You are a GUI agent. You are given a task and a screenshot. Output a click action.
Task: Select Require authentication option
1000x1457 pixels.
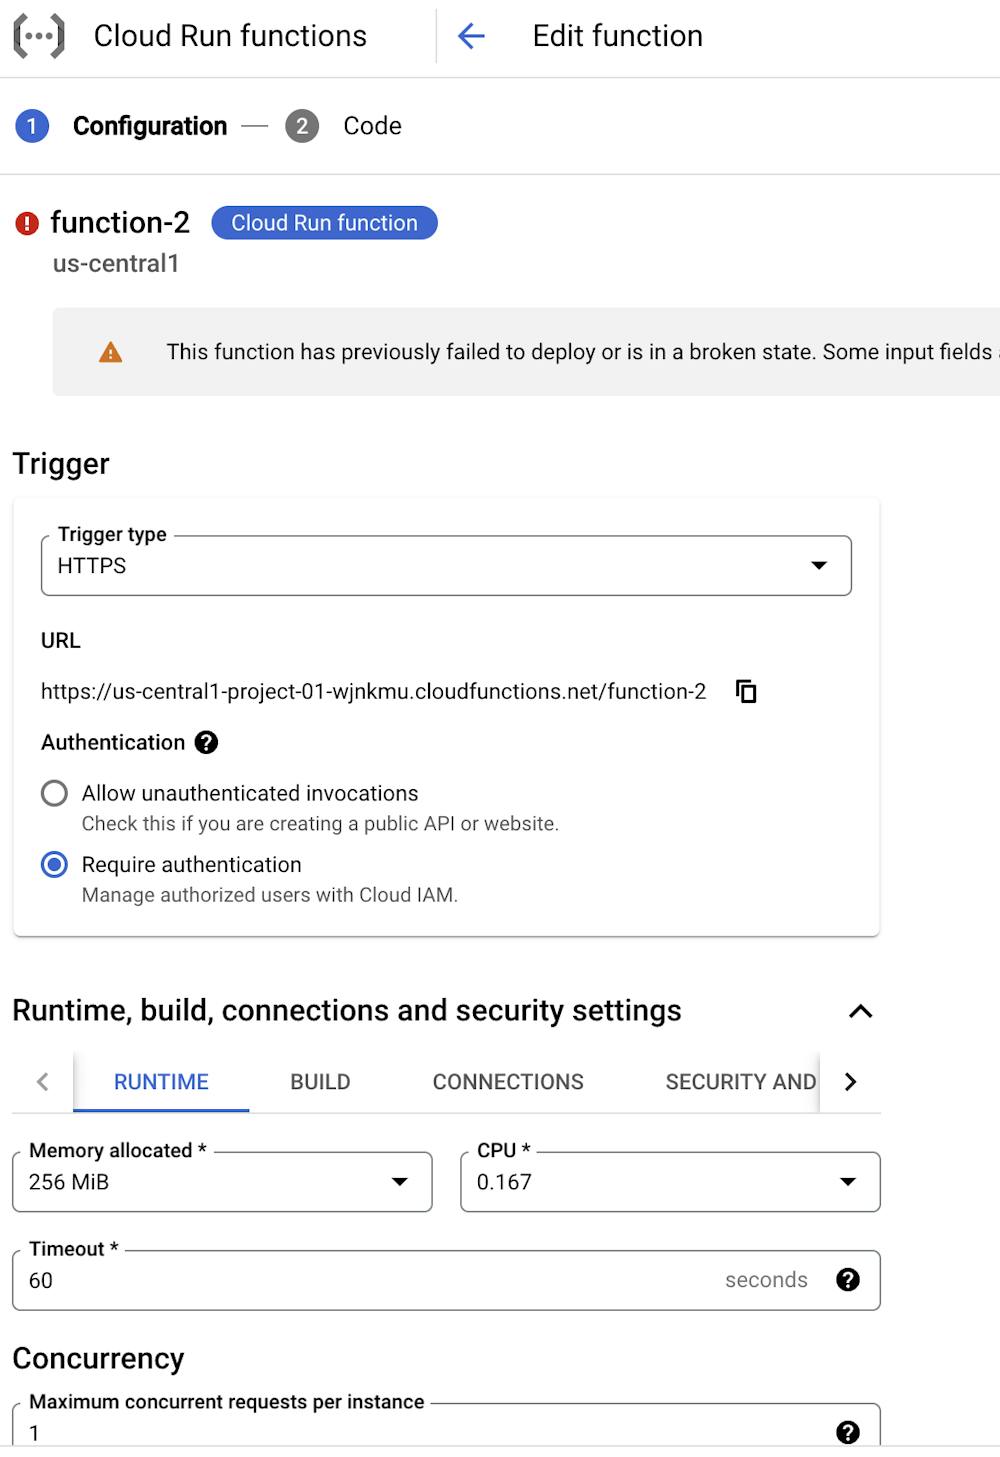pyautogui.click(x=55, y=865)
